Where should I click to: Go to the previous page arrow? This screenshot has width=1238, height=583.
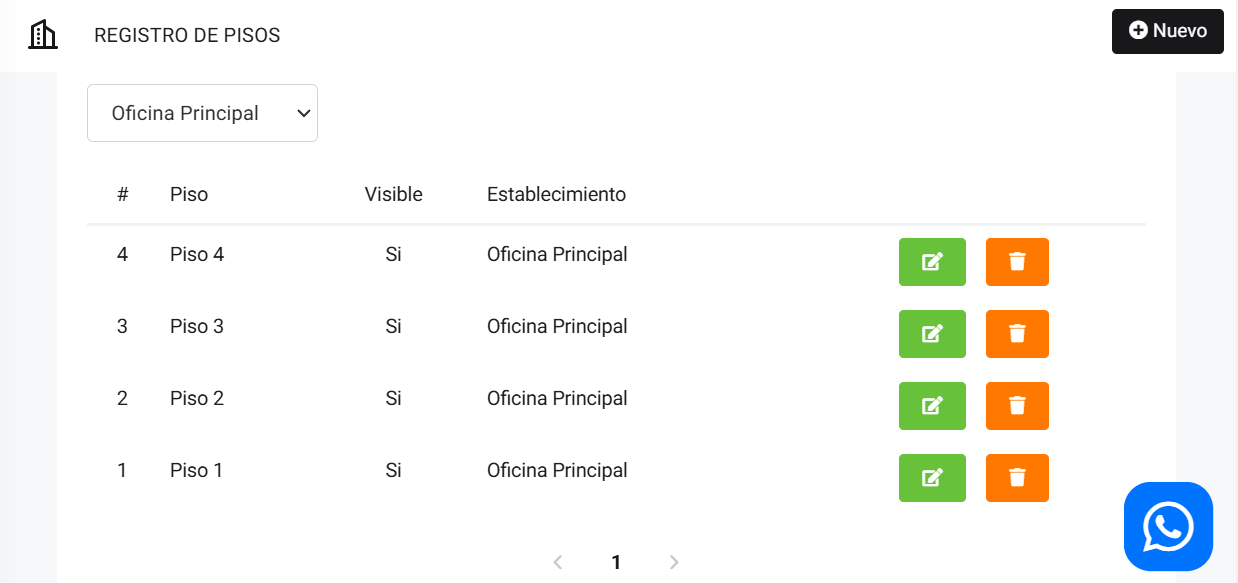tap(558, 562)
